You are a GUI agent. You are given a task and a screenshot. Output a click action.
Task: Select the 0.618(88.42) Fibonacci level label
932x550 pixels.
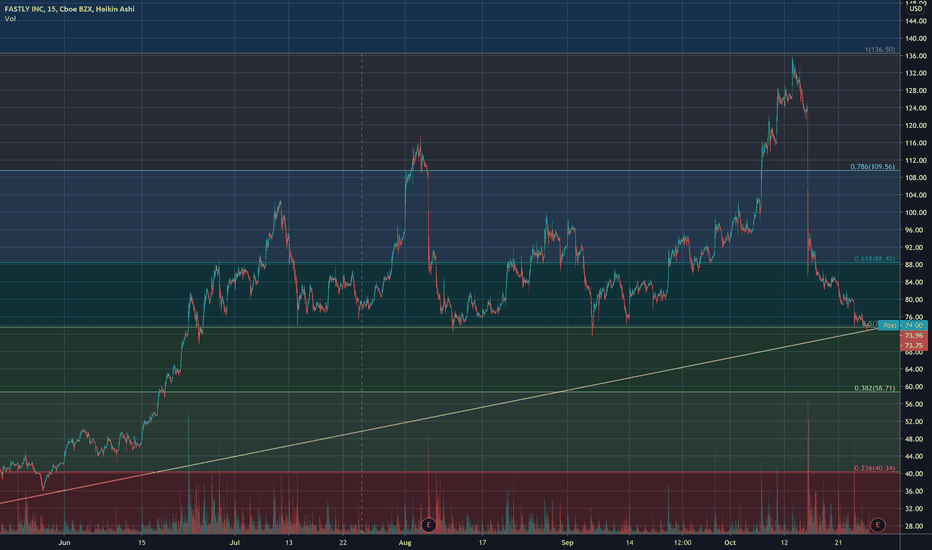(x=874, y=259)
